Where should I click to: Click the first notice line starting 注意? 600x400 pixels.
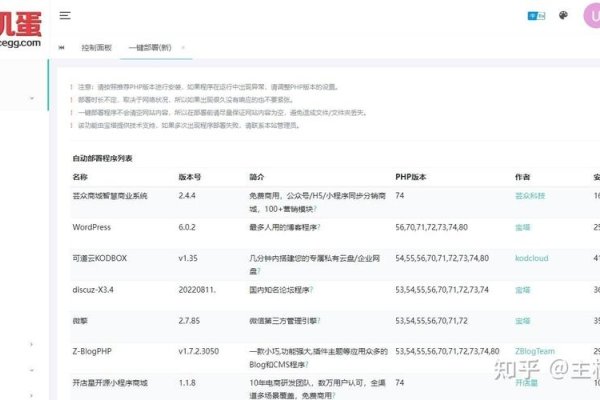[x=209, y=87]
